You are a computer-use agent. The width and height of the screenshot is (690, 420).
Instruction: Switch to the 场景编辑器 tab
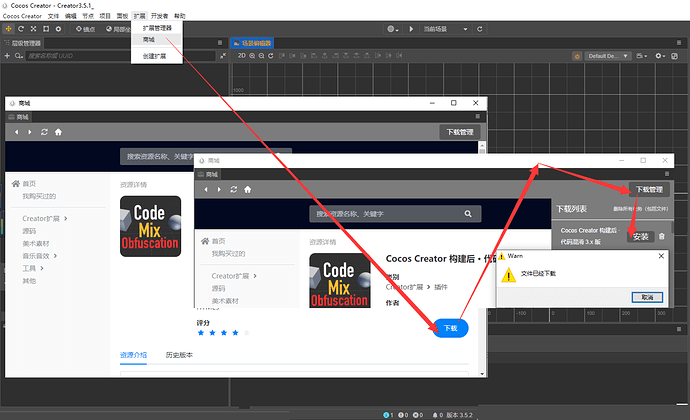(252, 43)
